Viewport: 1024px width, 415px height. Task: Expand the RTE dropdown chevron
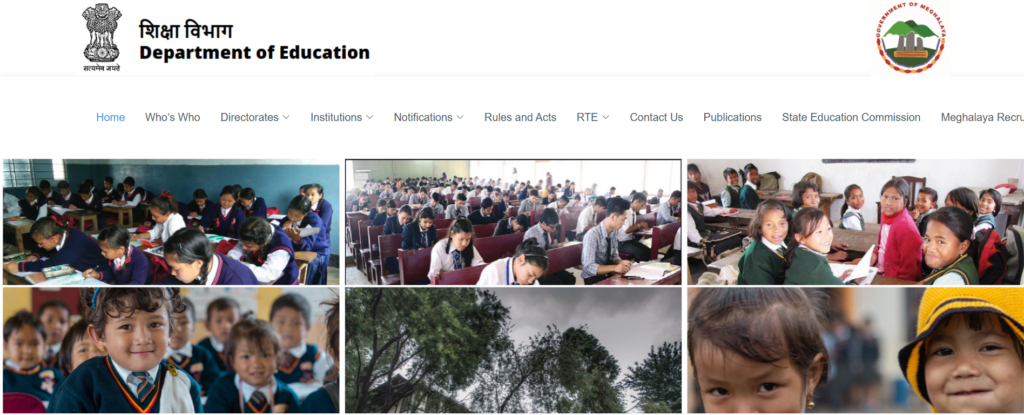coord(605,118)
